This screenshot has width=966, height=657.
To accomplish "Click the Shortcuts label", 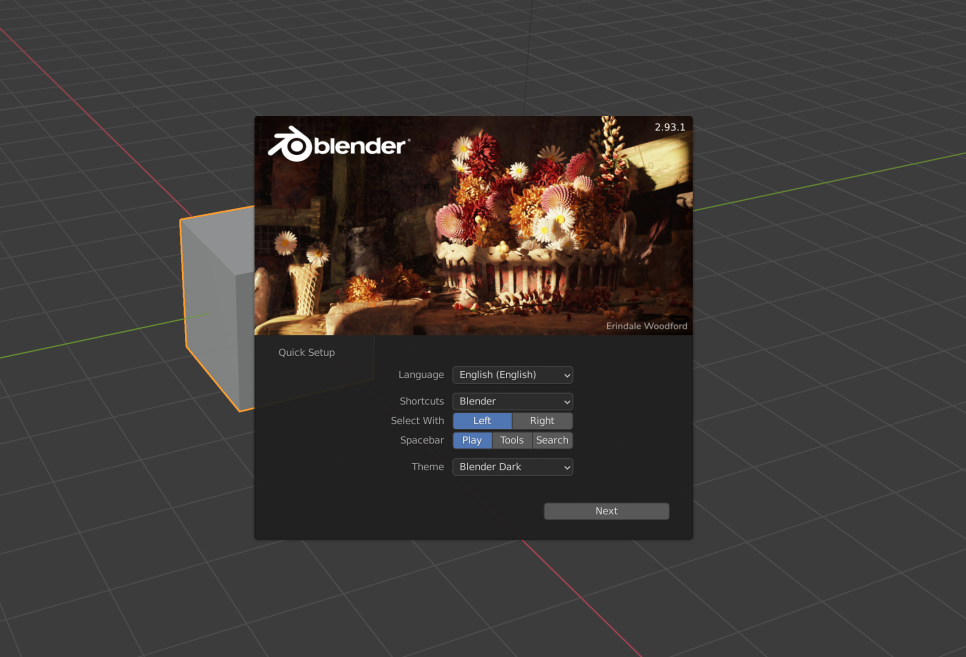I will pyautogui.click(x=421, y=401).
